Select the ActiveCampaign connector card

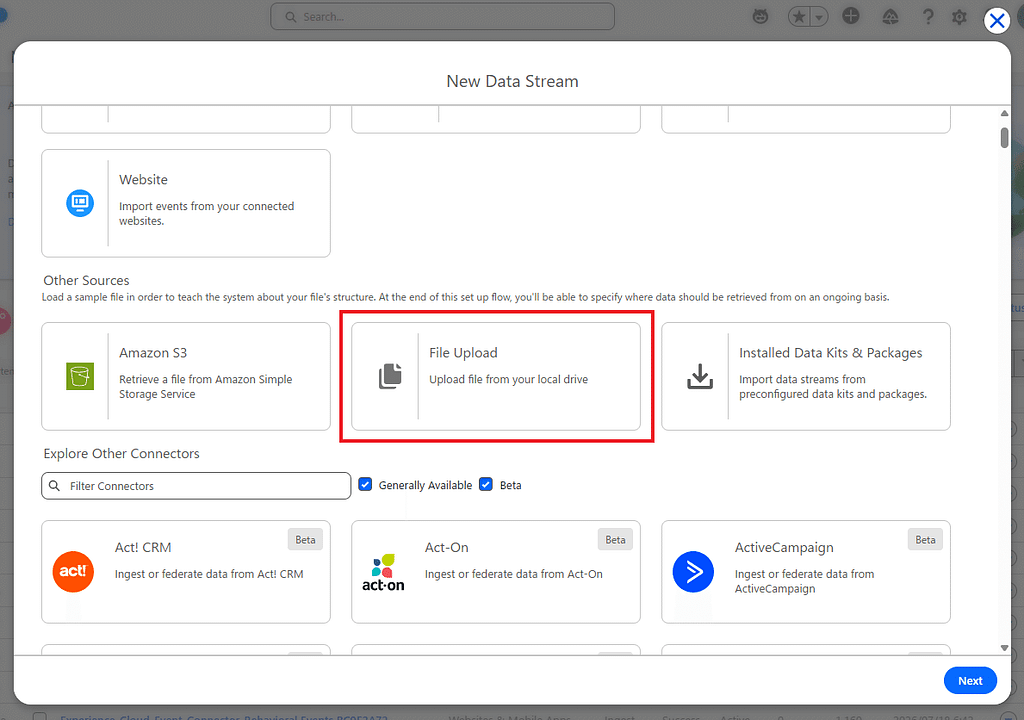pyautogui.click(x=806, y=572)
